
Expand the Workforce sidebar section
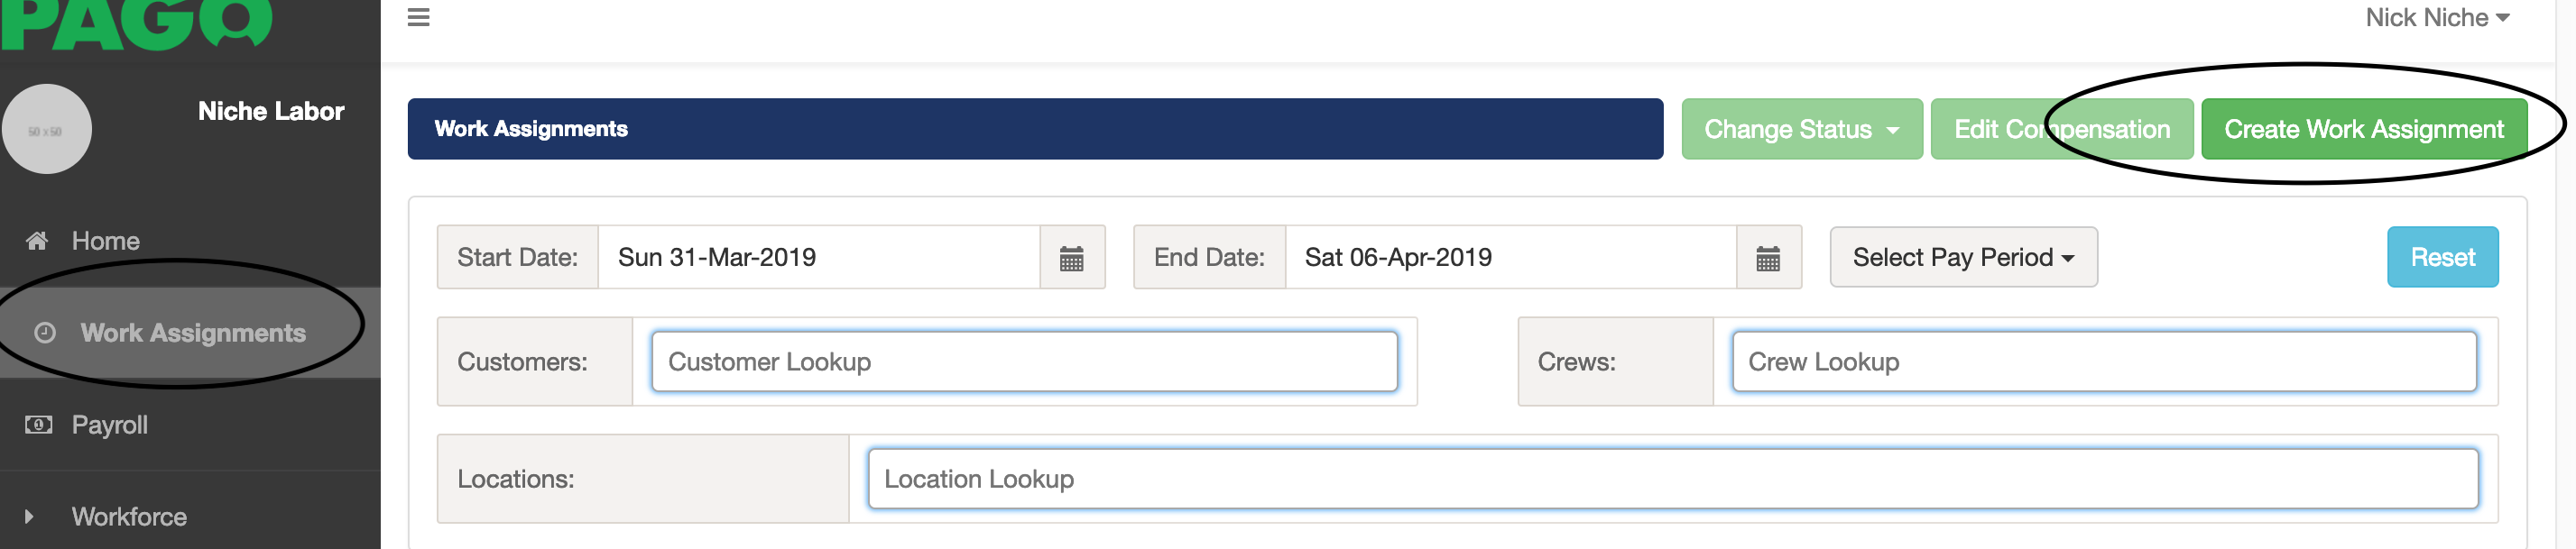[127, 516]
